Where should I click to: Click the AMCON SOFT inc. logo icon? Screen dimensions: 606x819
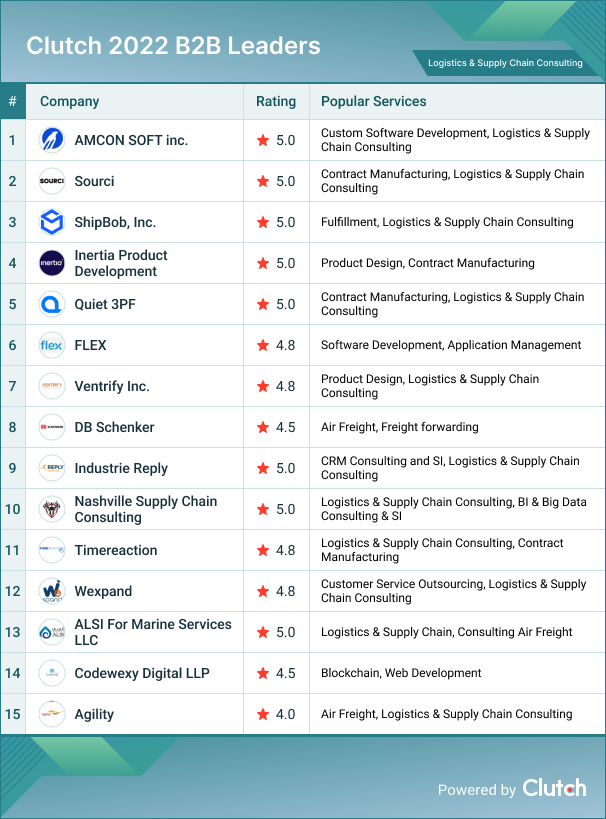pos(52,140)
